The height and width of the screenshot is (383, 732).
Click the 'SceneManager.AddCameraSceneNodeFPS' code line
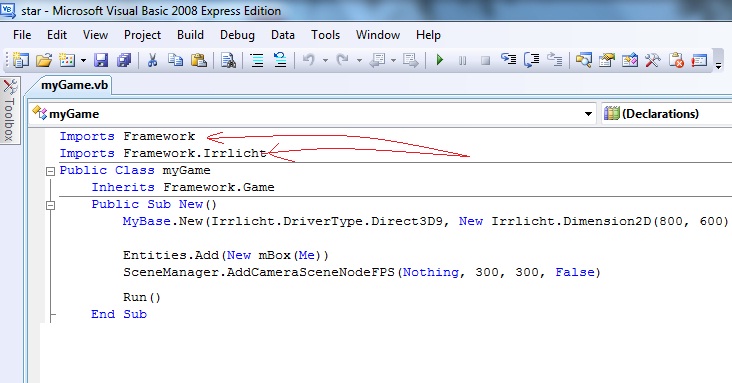362,272
